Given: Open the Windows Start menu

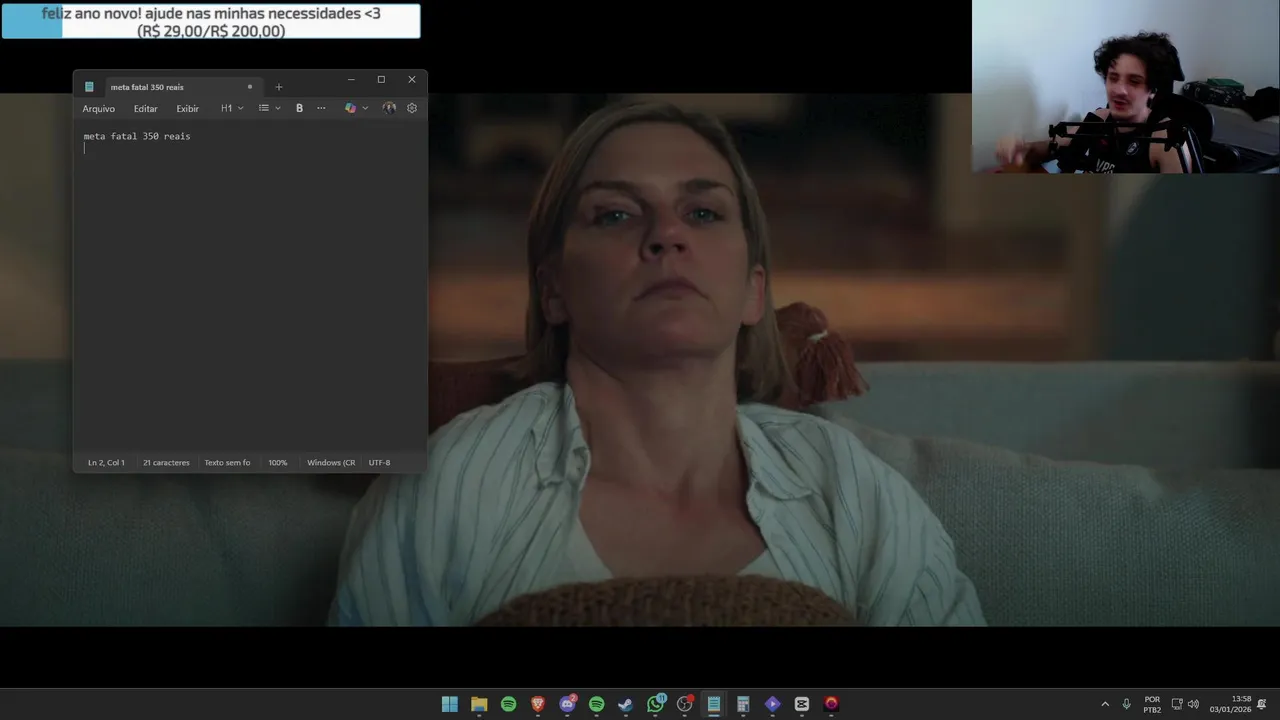Looking at the screenshot, I should (450, 704).
